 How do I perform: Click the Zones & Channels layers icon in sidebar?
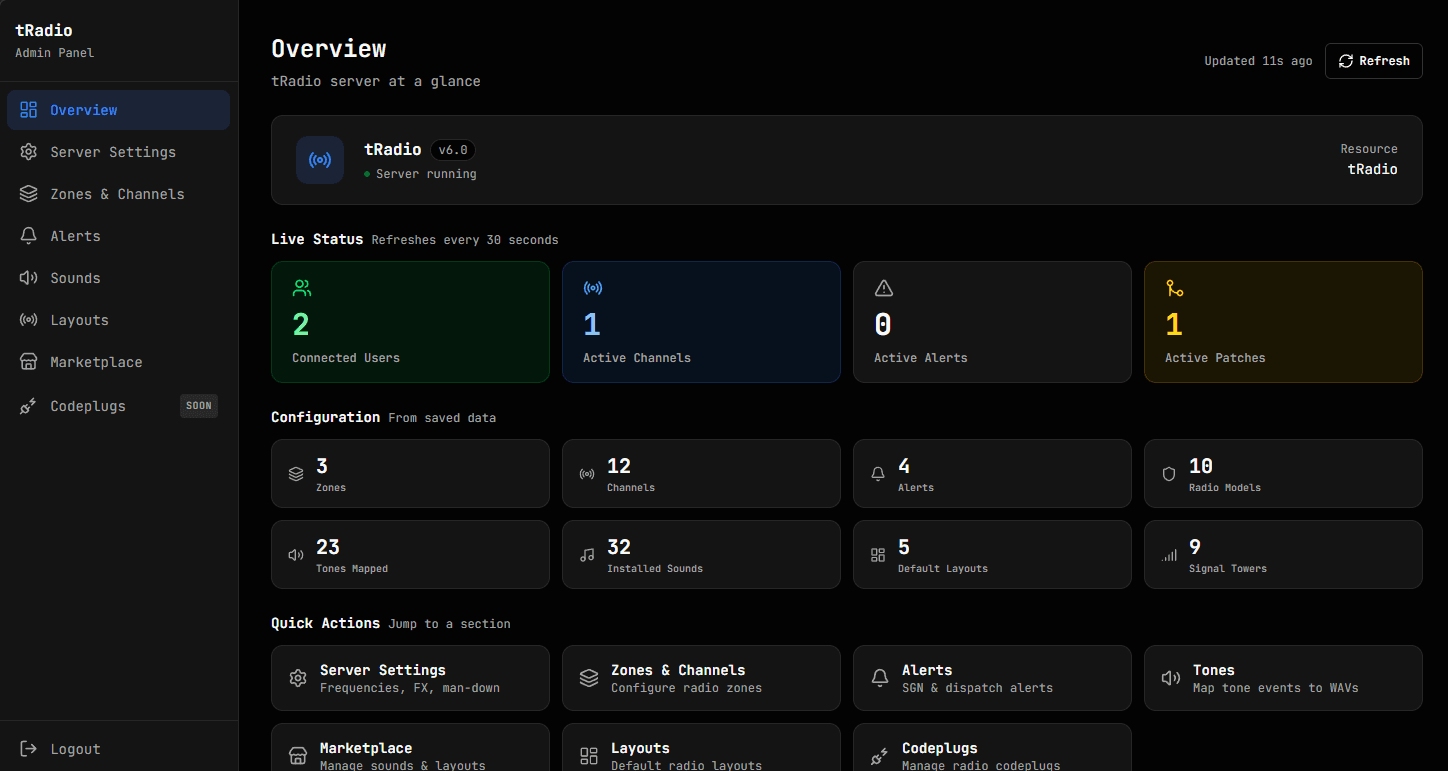click(29, 194)
